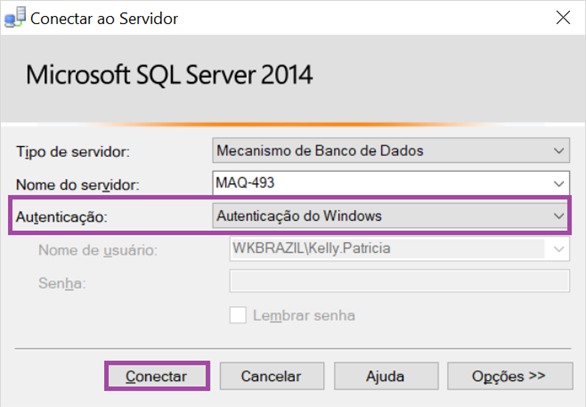The image size is (586, 407).
Task: Click the Senha label
Action: click(x=62, y=283)
